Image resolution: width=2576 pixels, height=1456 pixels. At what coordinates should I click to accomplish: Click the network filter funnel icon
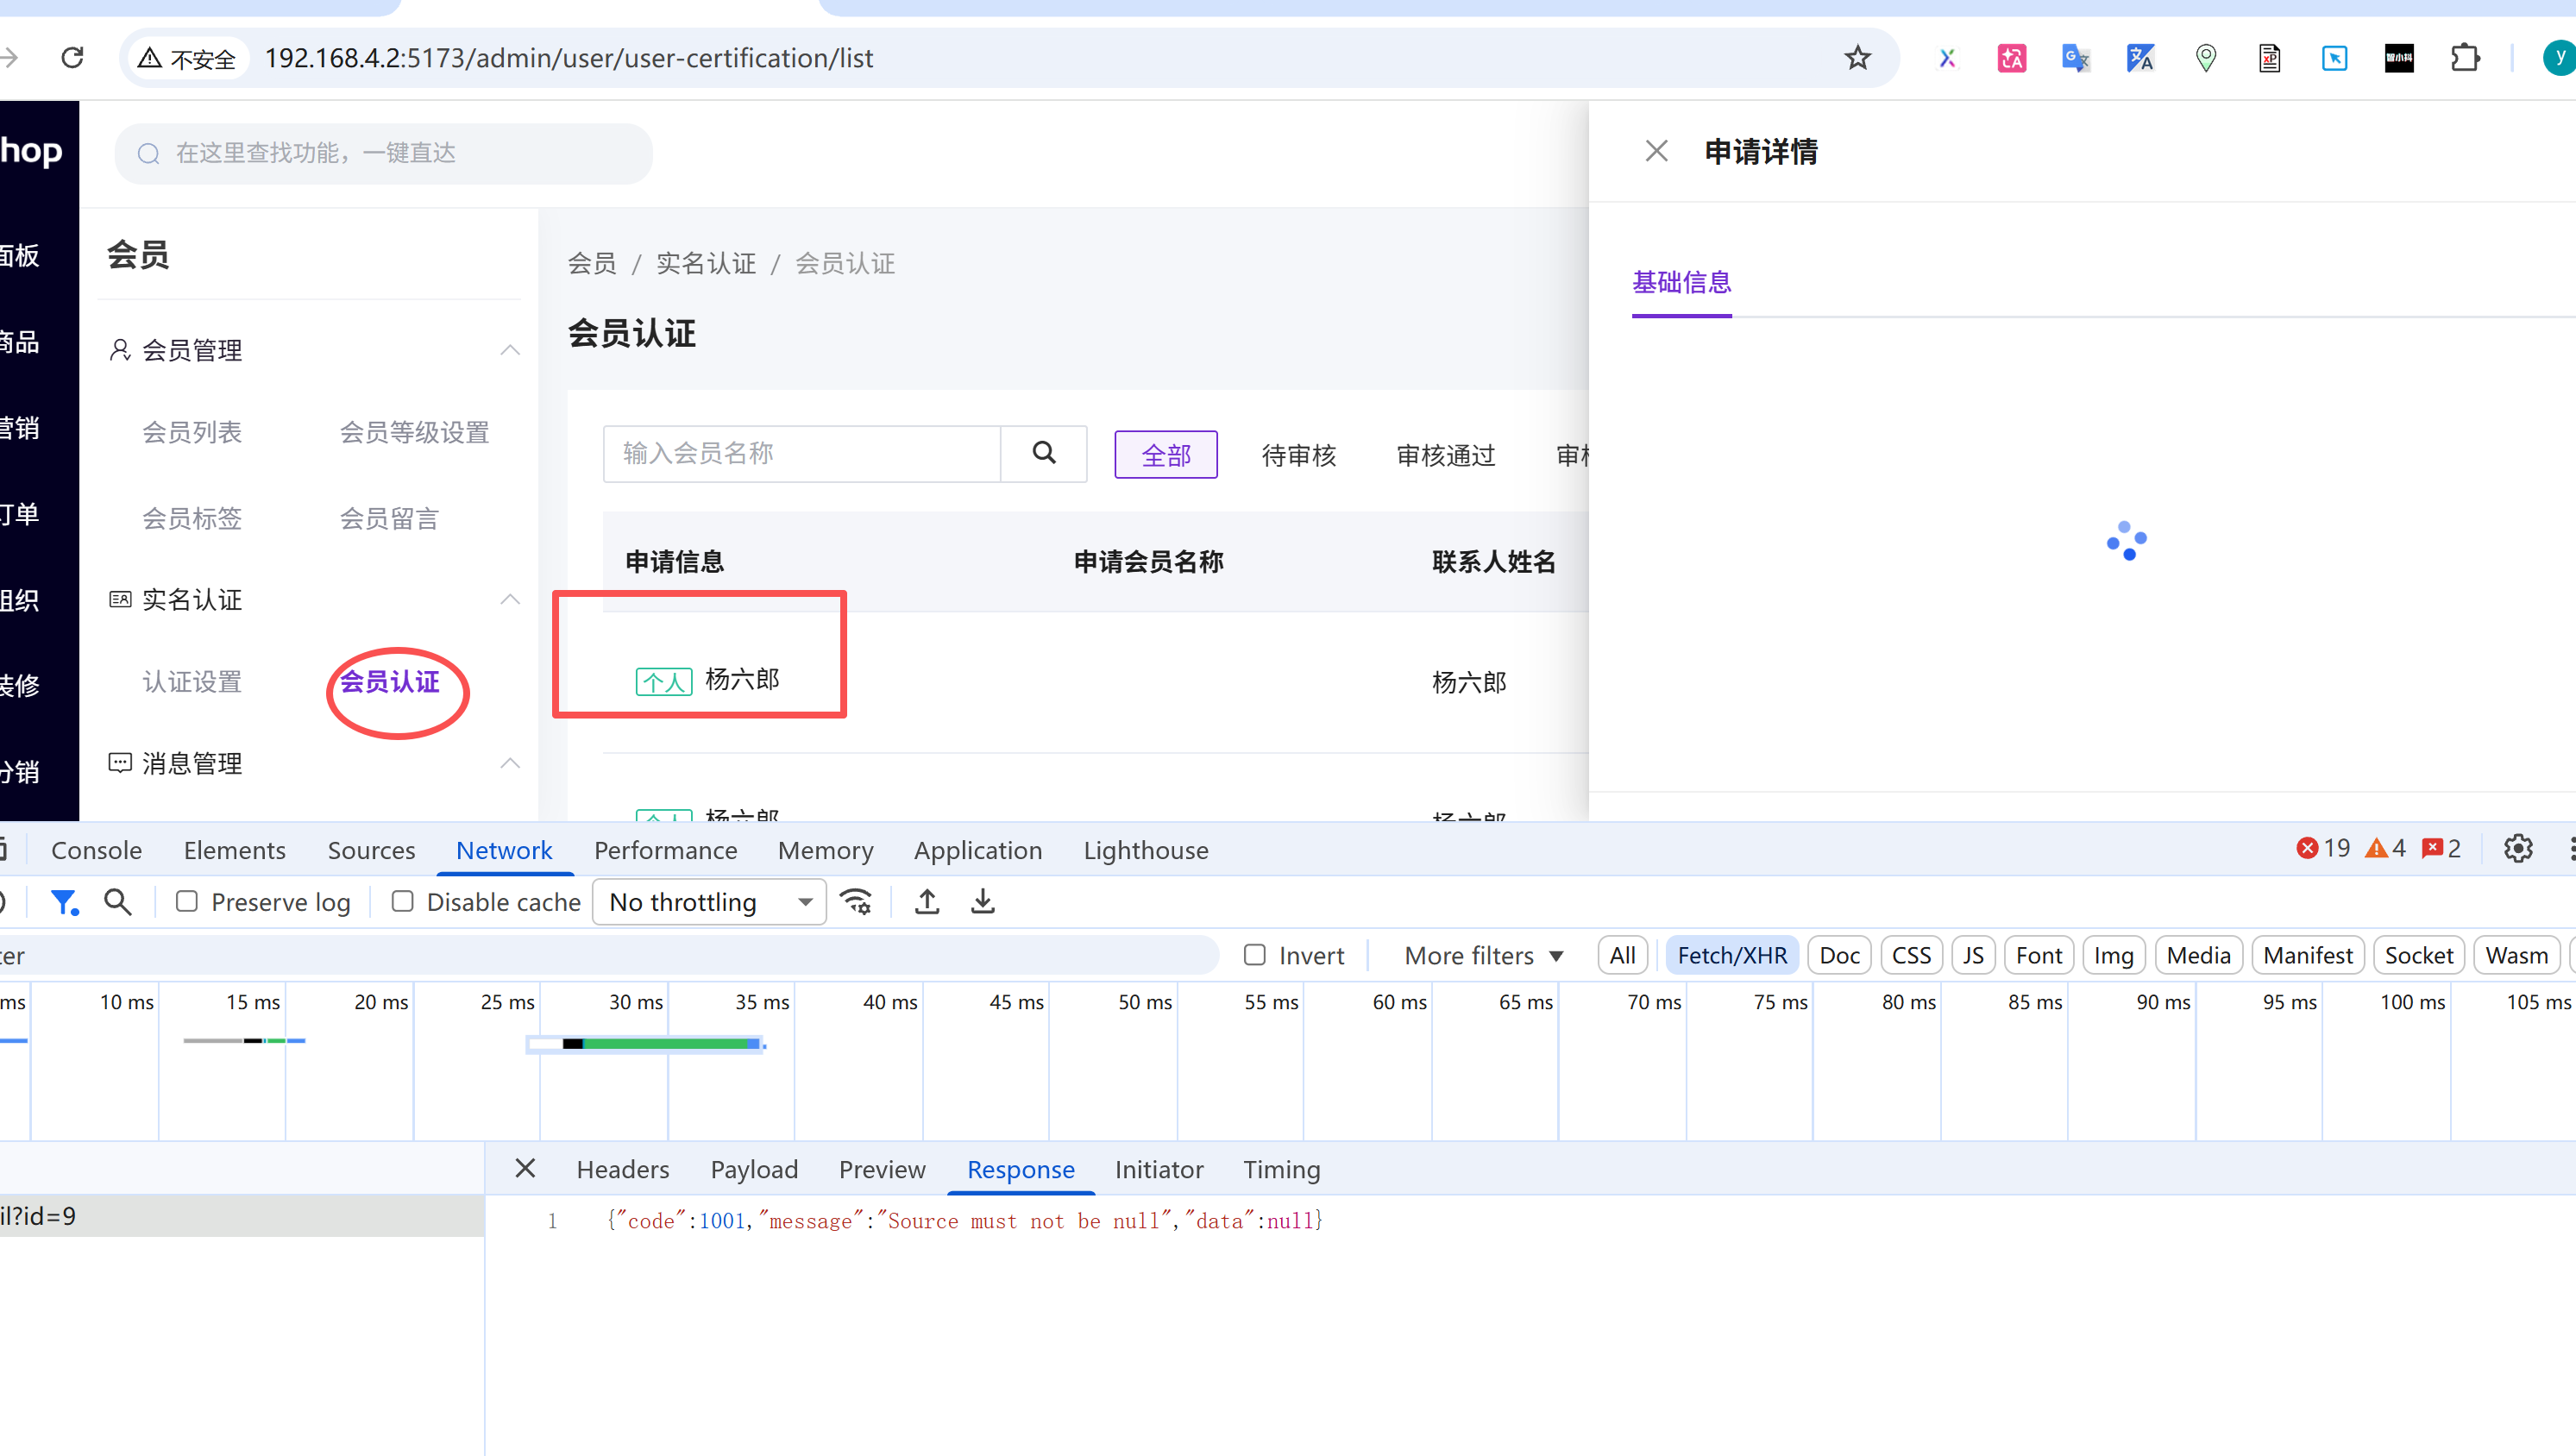[64, 902]
